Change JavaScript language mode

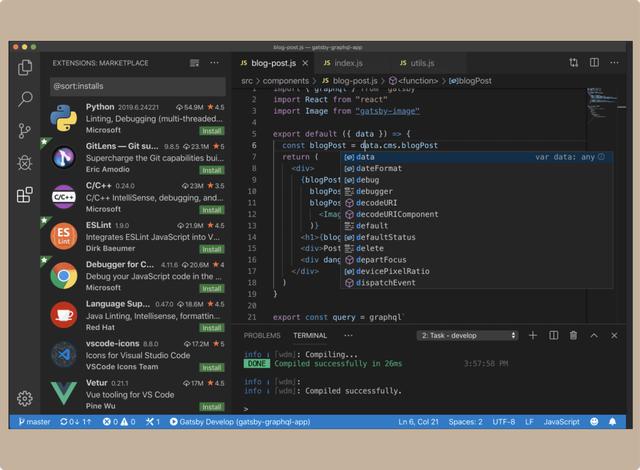(561, 422)
